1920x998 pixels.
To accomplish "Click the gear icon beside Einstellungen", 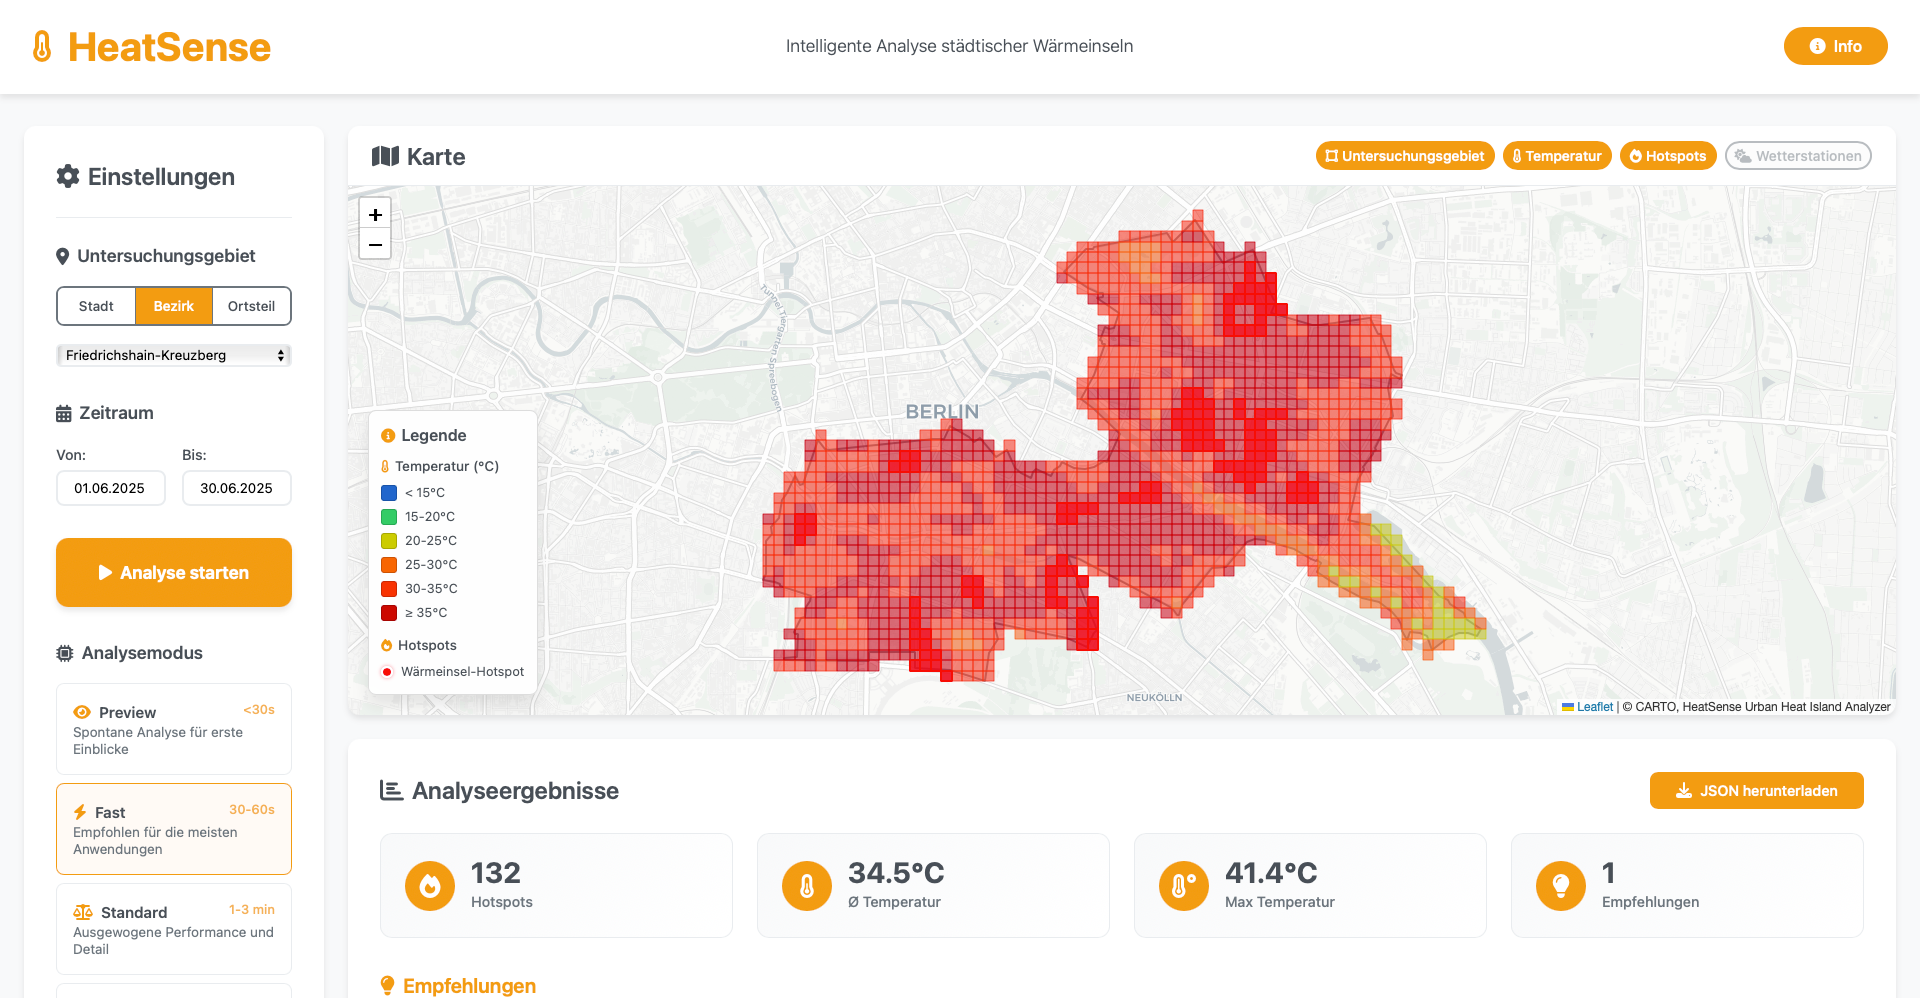I will (x=67, y=176).
